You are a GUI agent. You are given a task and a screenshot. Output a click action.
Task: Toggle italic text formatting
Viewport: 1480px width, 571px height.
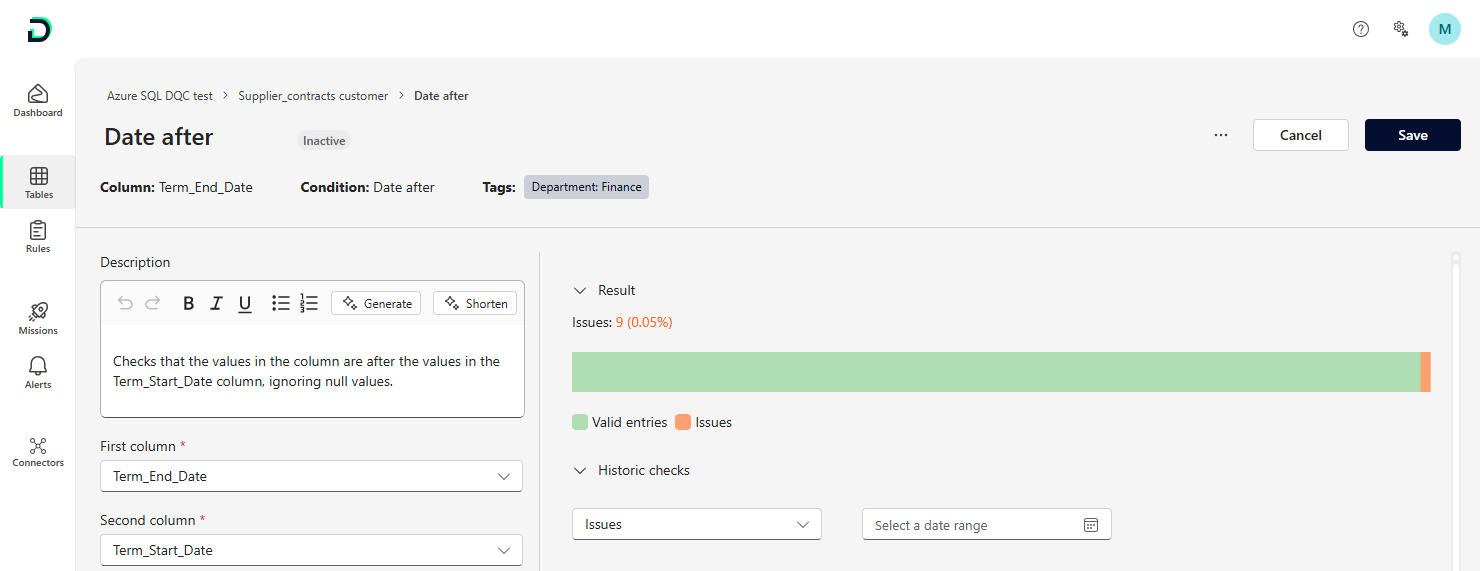tap(216, 303)
